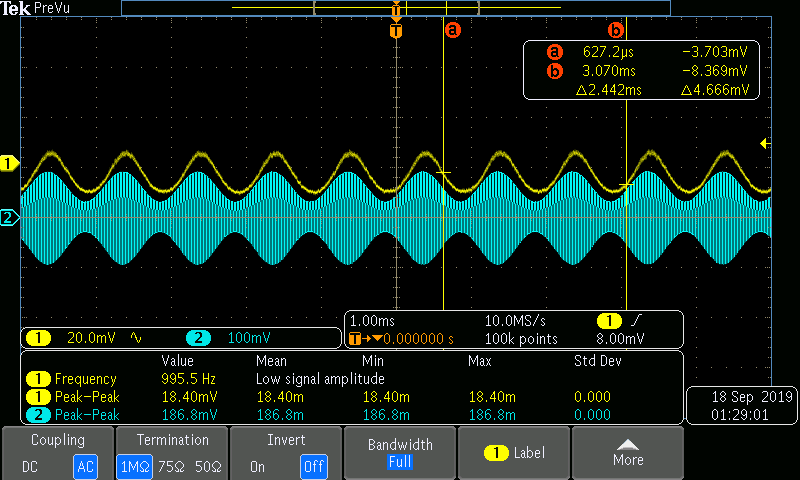Click the orange trigger position marker T
800x480 pixels.
396,31
